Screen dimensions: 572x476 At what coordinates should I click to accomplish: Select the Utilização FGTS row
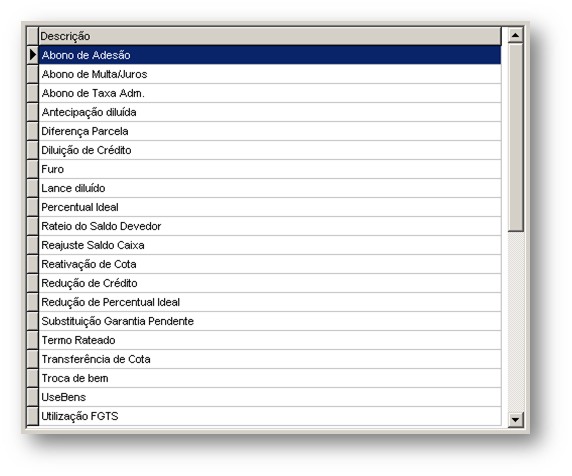[x=270, y=416]
